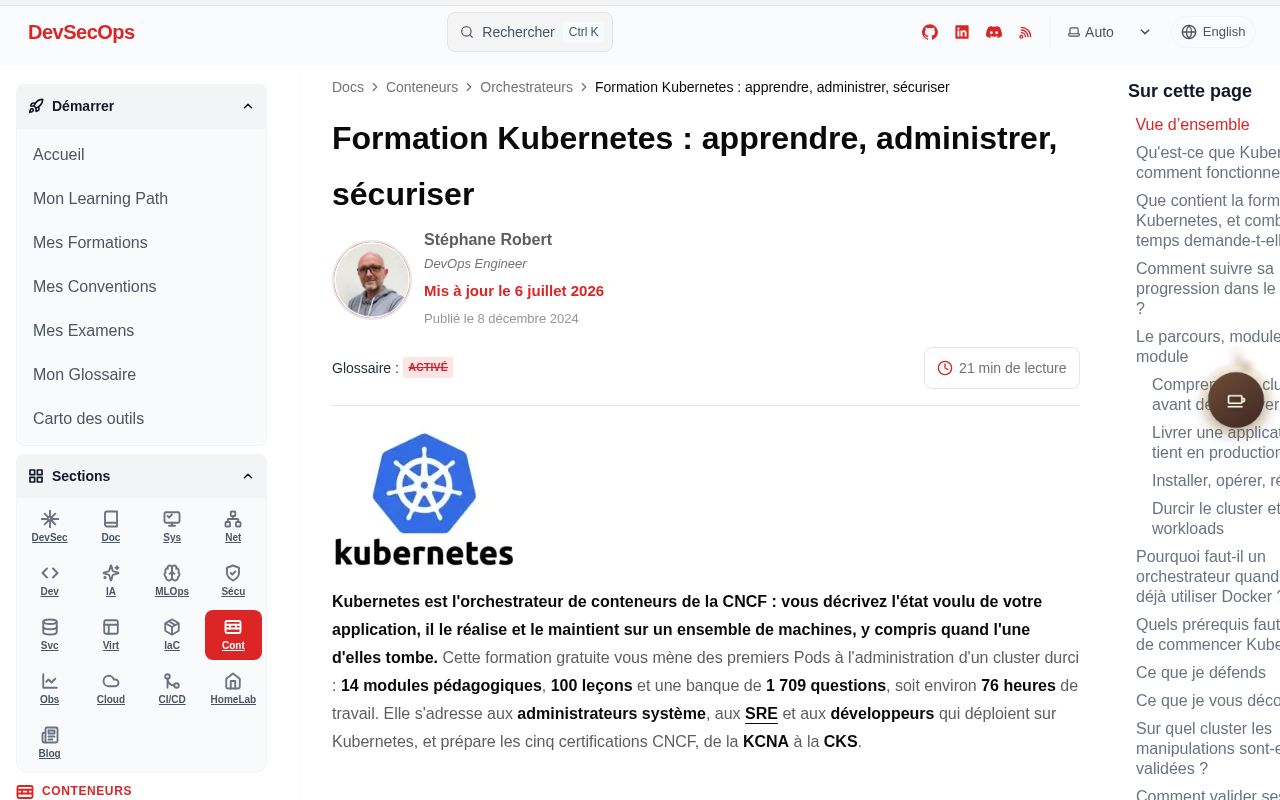Collapse the Sections sidebar group
The height and width of the screenshot is (800, 1280).
click(x=141, y=476)
